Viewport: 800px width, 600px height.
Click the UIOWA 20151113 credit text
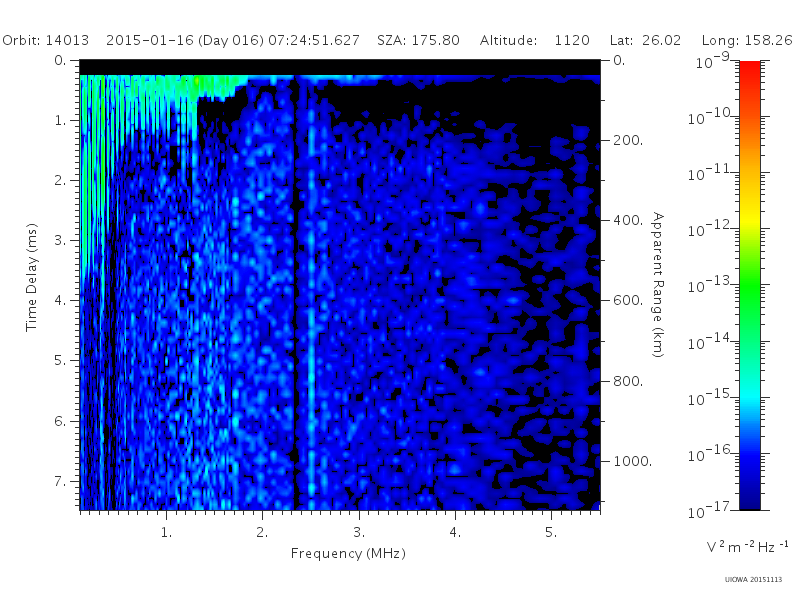[x=753, y=580]
